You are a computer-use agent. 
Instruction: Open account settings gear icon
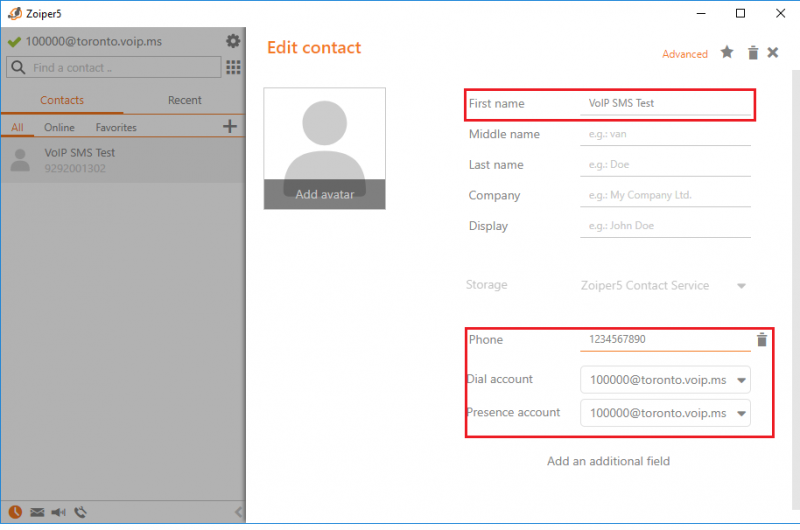pyautogui.click(x=233, y=41)
